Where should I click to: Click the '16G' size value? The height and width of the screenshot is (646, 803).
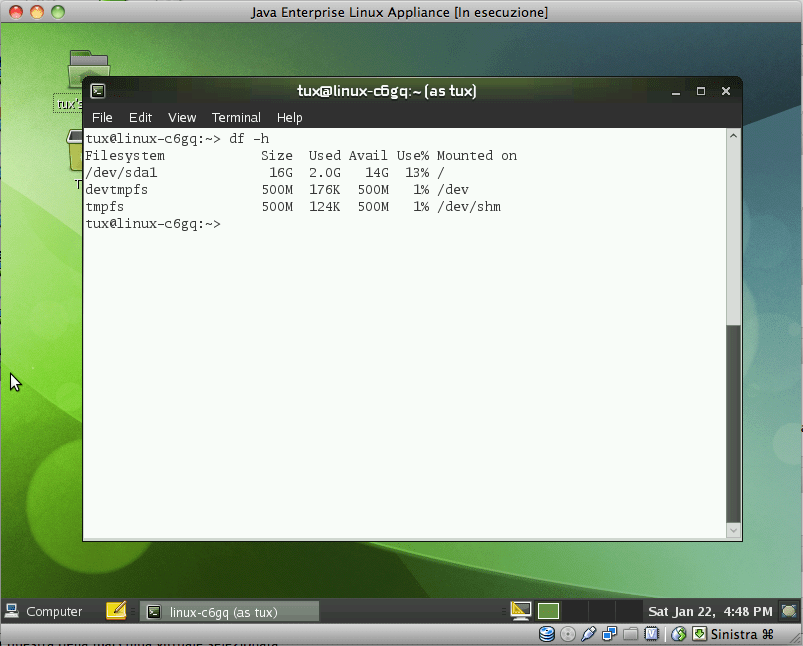281,173
